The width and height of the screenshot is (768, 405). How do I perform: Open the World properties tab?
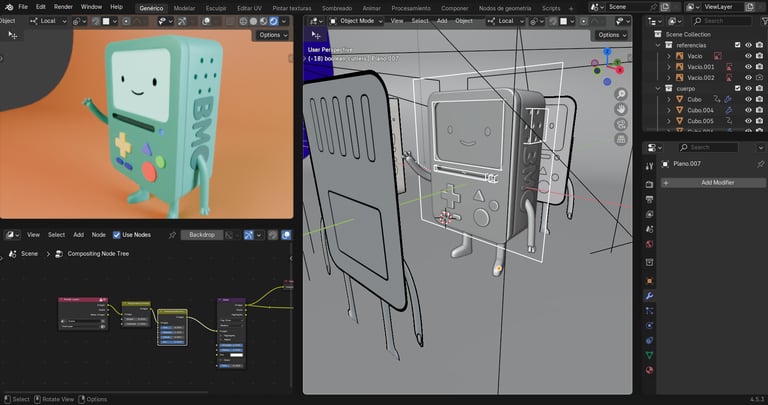pos(649,244)
